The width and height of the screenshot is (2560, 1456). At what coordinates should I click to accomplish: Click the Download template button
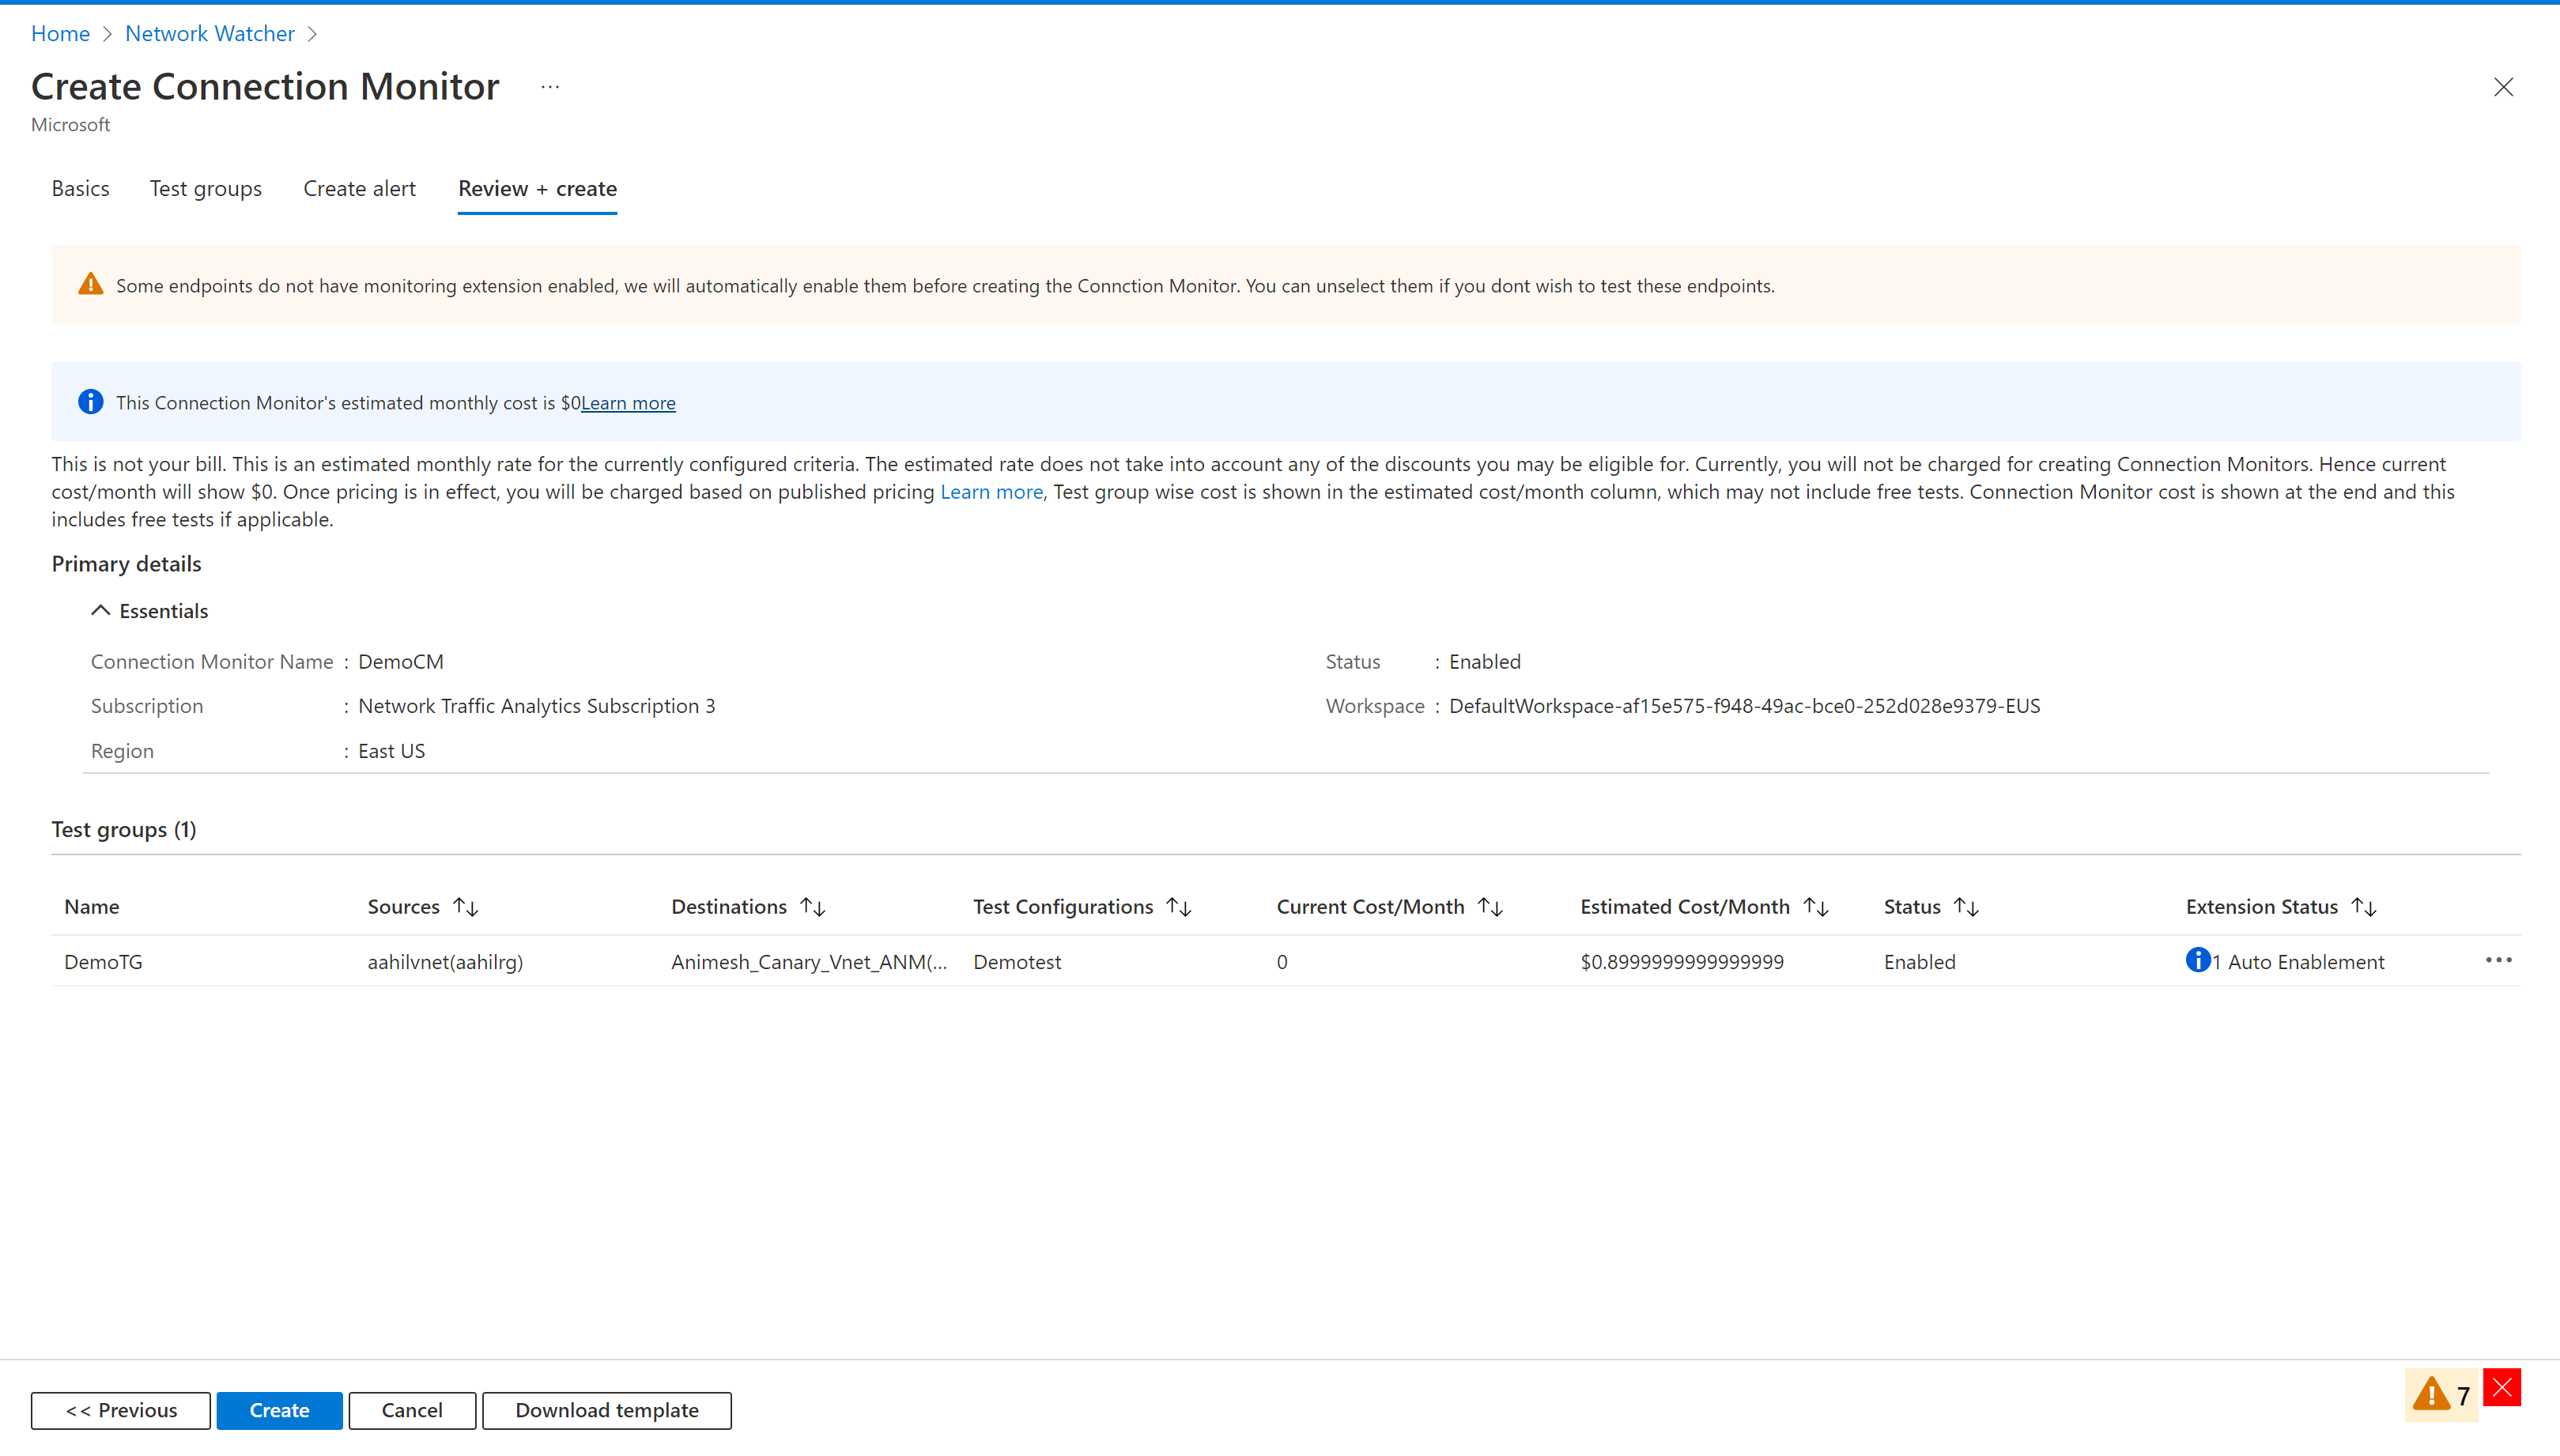606,1409
